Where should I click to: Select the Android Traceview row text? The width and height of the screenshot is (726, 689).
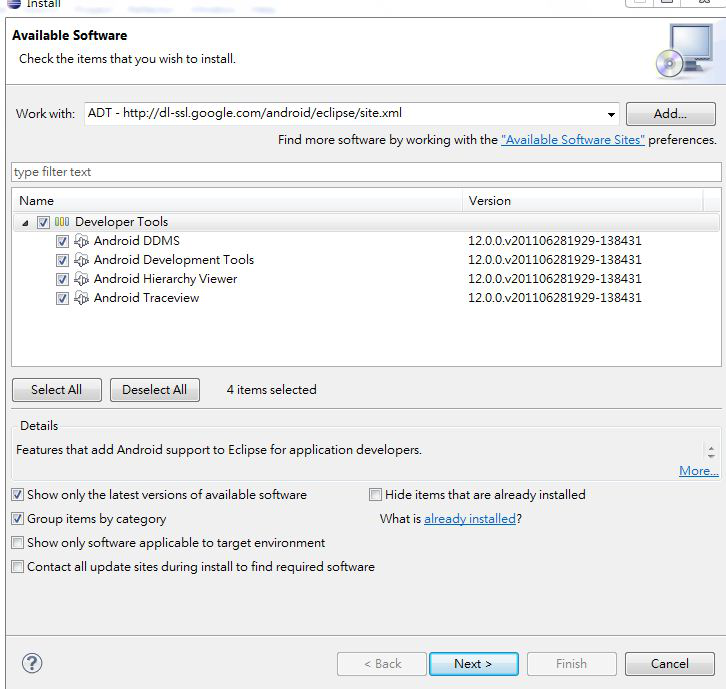[x=146, y=298]
